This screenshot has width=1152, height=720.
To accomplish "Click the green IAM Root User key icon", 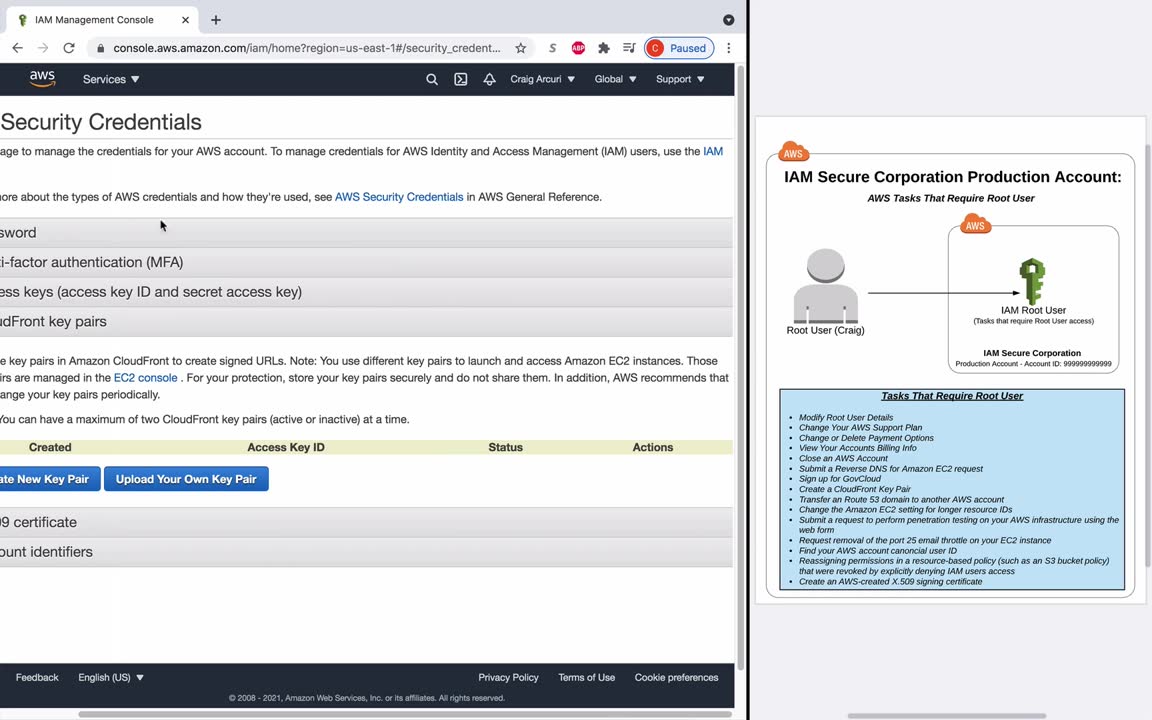I will pyautogui.click(x=1032, y=281).
